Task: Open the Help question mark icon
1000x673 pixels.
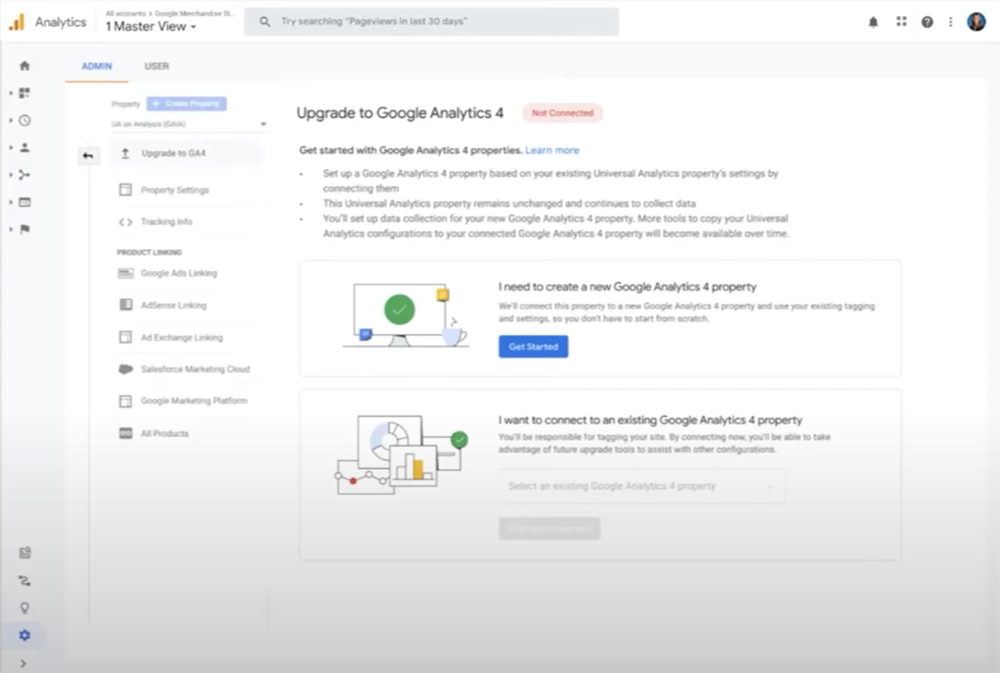Action: coord(927,22)
